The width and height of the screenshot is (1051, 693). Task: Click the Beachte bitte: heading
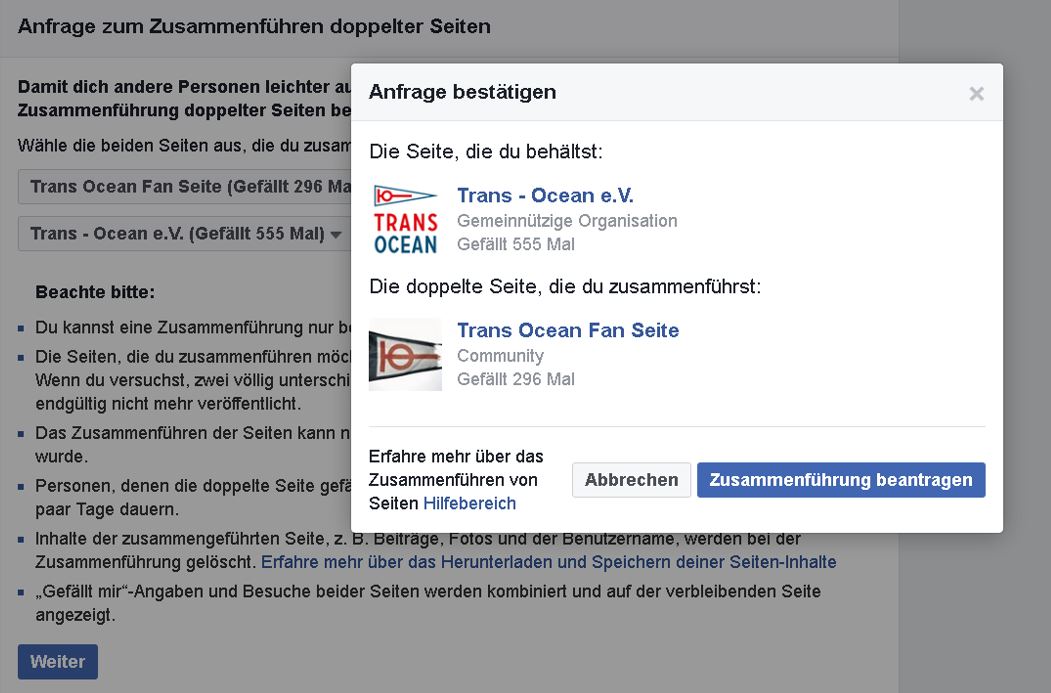(95, 292)
